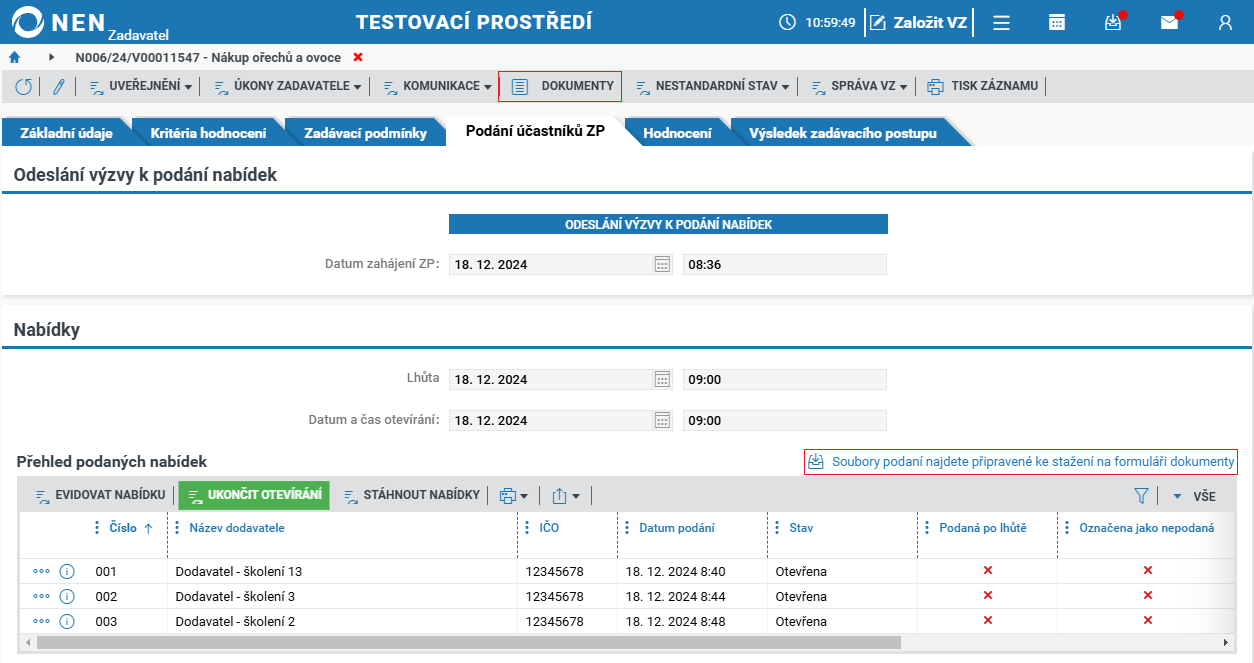Viewport: 1254px width, 663px height.
Task: Open three-dot menu for row 003
Action: (x=41, y=621)
